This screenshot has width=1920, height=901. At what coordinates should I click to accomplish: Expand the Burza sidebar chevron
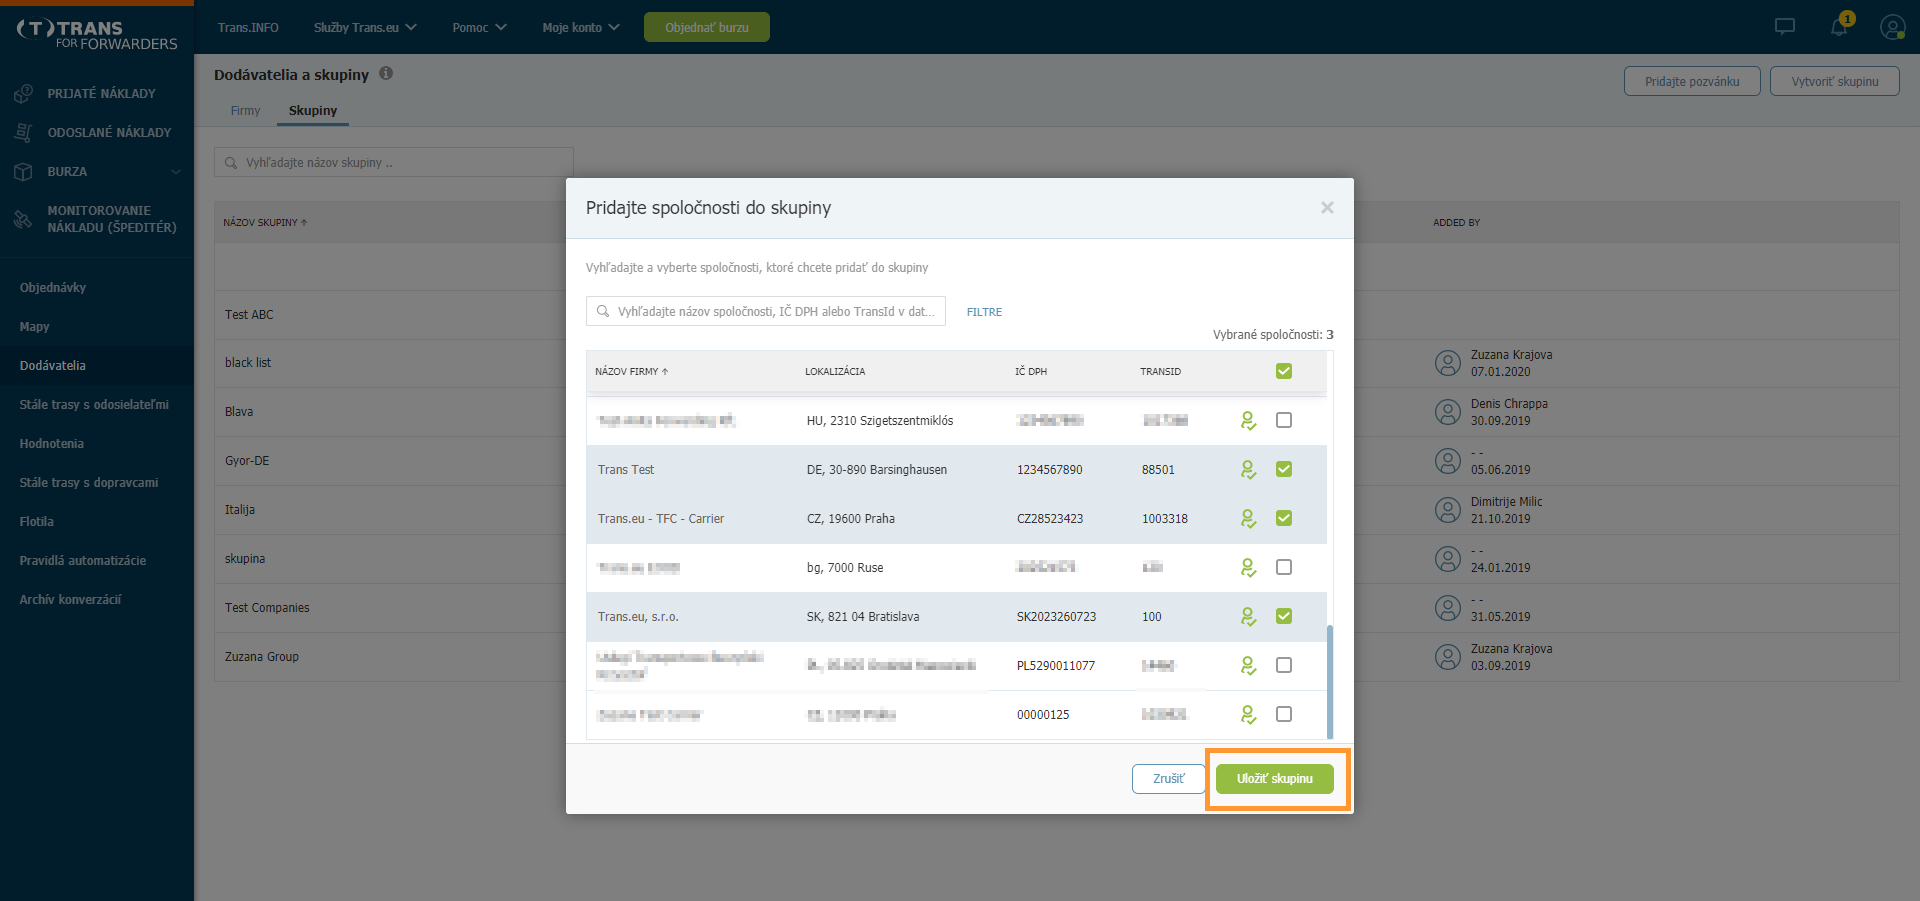click(x=176, y=172)
